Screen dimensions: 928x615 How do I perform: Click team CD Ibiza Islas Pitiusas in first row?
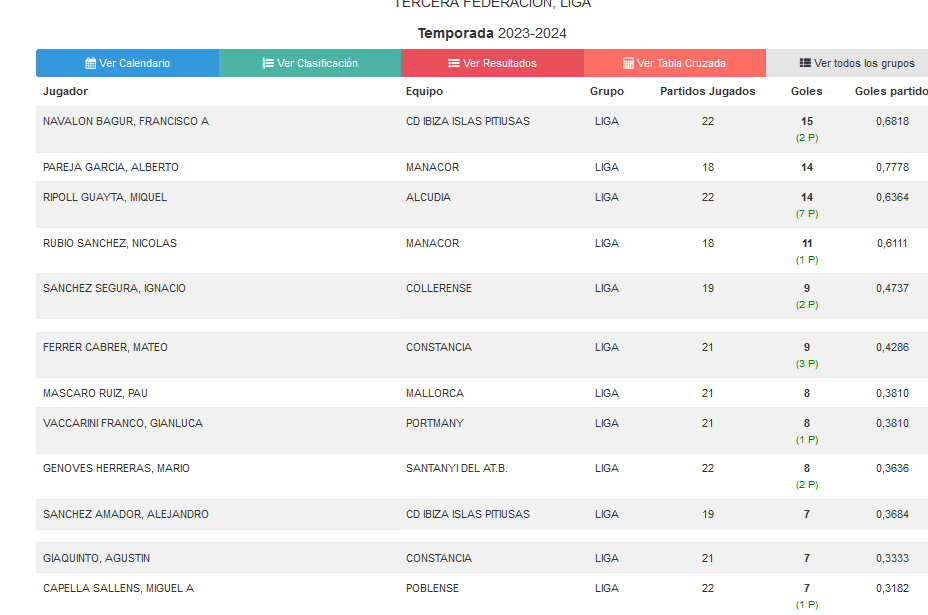coord(468,121)
